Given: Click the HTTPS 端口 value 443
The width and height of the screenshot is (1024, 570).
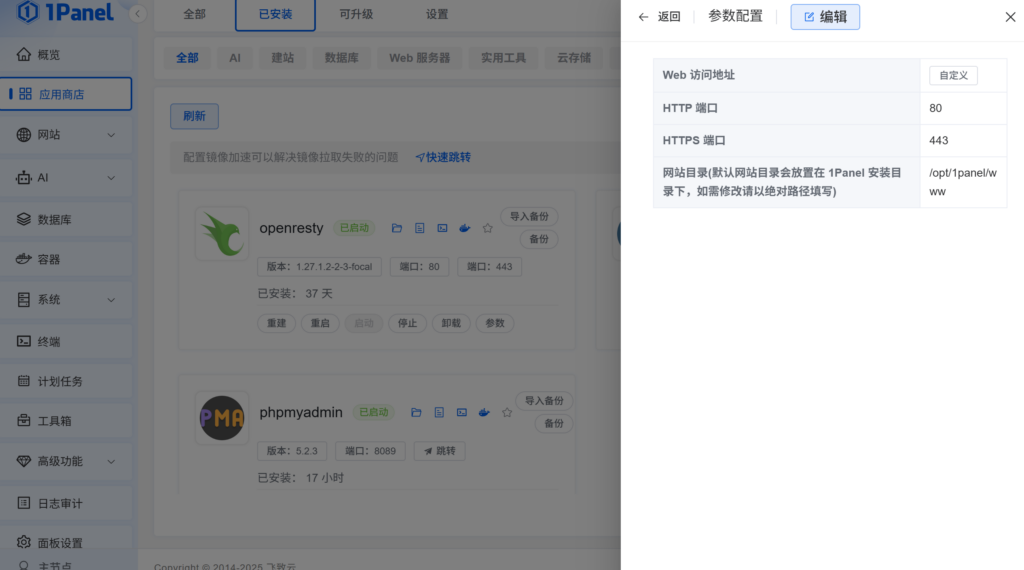Looking at the screenshot, I should click(938, 140).
